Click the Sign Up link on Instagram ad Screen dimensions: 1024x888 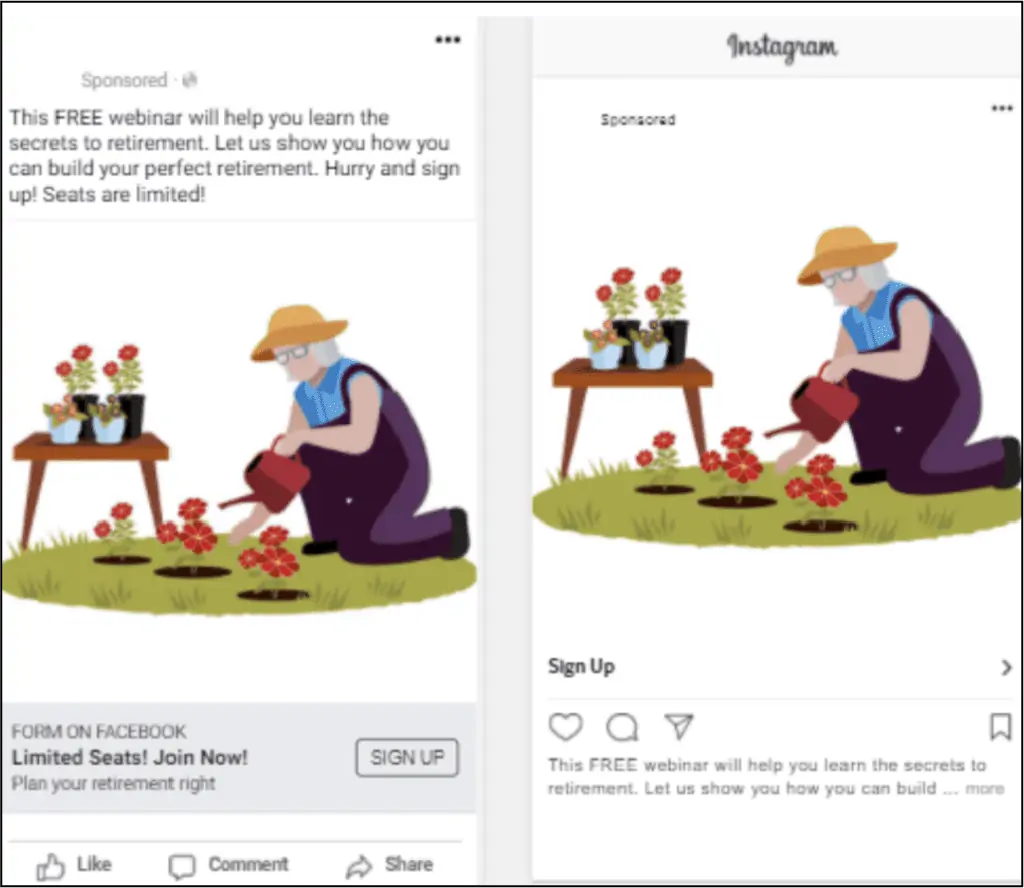pyautogui.click(x=581, y=667)
